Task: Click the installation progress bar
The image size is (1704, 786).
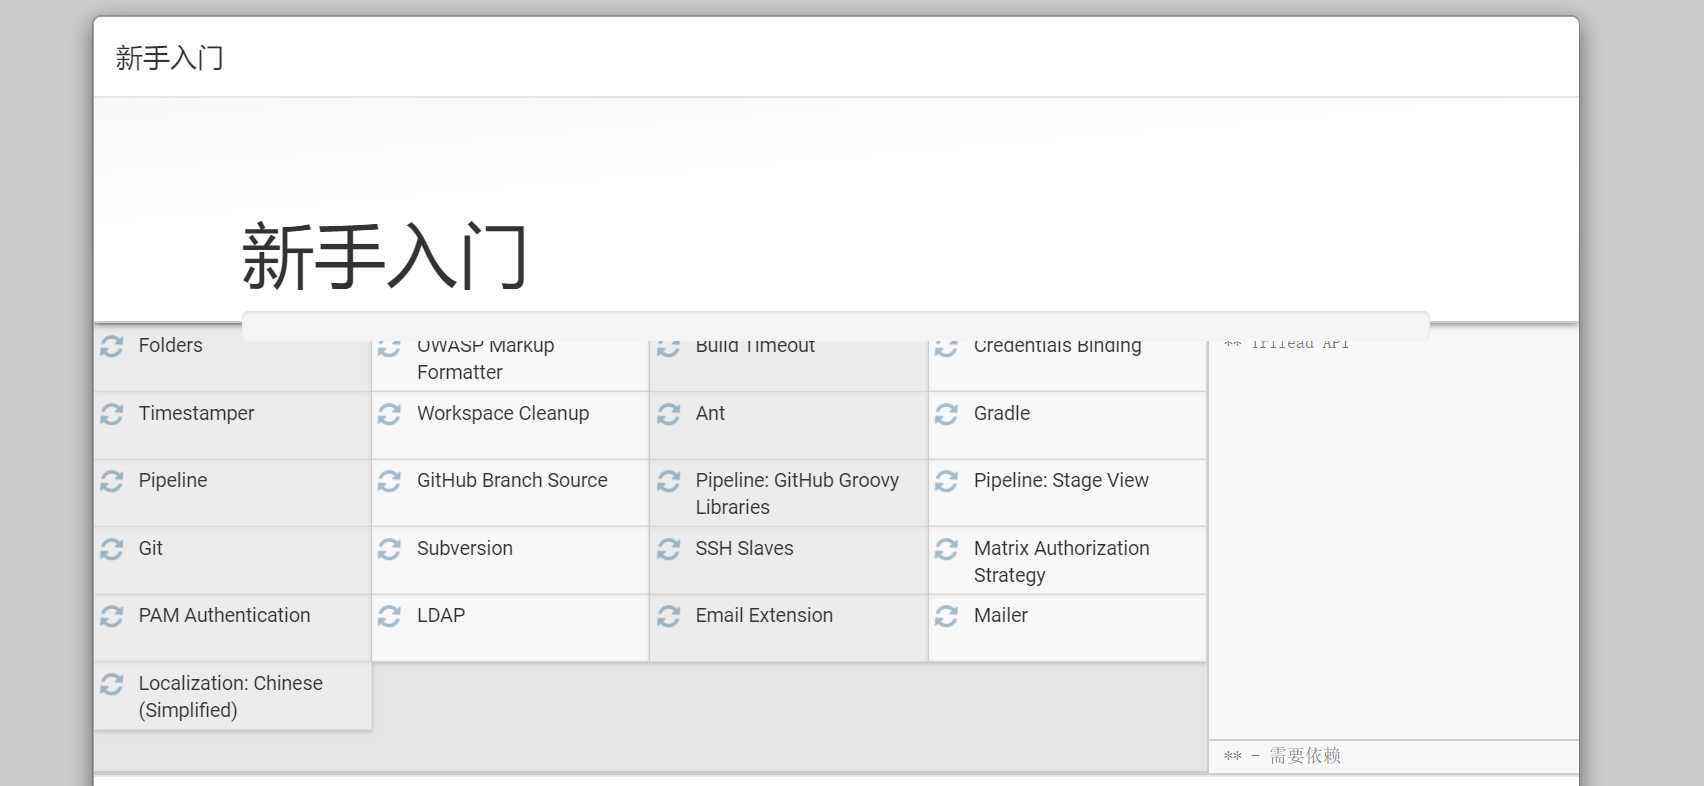Action: (836, 326)
